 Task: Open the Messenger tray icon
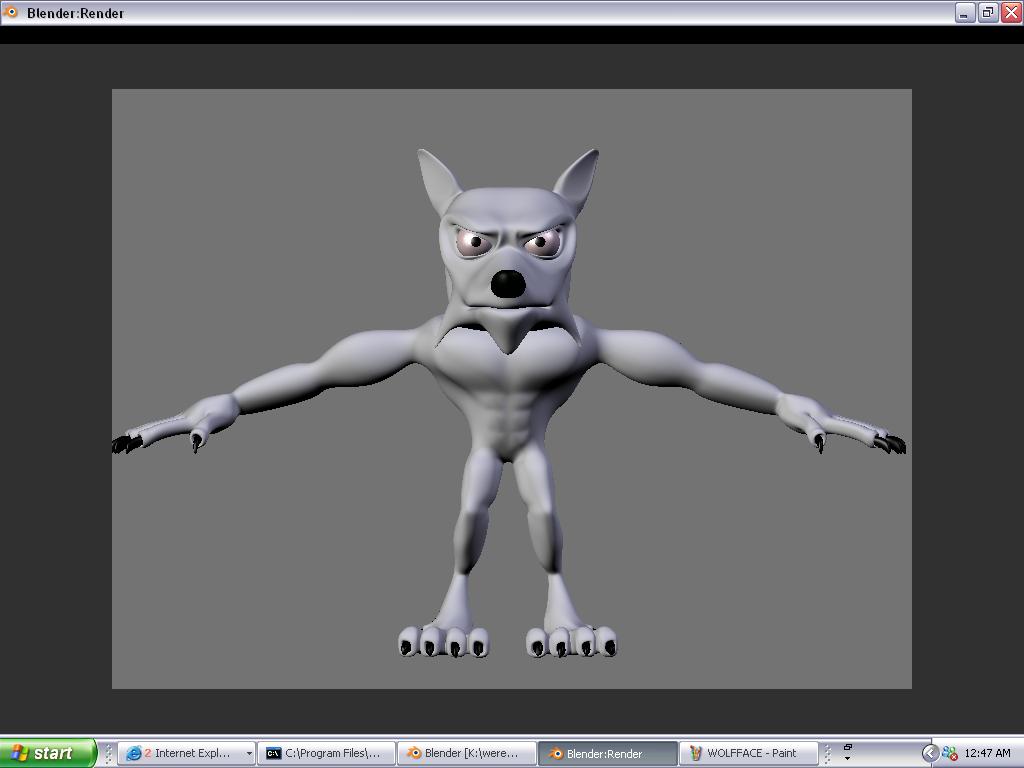[x=950, y=753]
